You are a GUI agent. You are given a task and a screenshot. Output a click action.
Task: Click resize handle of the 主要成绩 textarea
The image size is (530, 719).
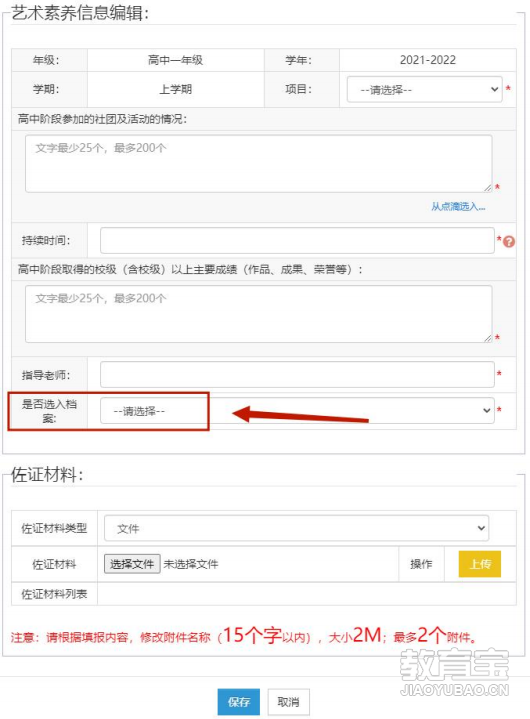[x=487, y=338]
